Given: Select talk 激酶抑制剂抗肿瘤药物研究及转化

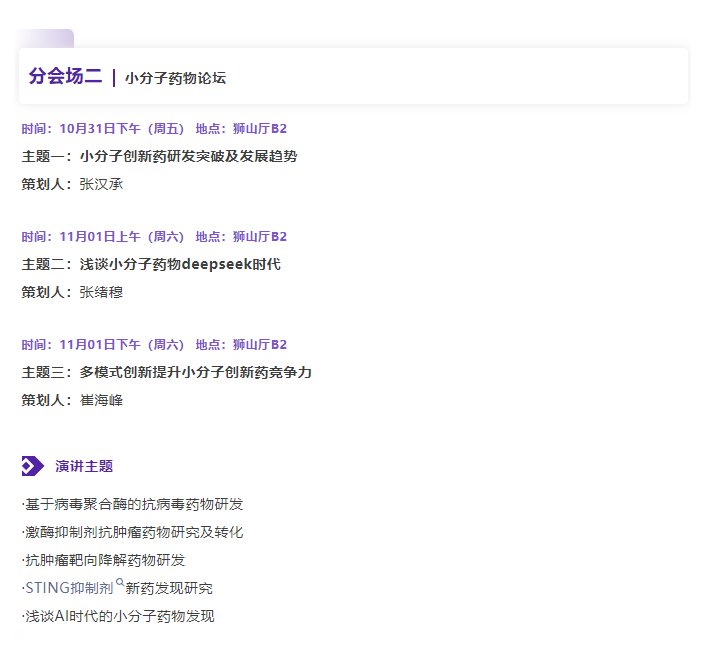Looking at the screenshot, I should coord(134,532).
